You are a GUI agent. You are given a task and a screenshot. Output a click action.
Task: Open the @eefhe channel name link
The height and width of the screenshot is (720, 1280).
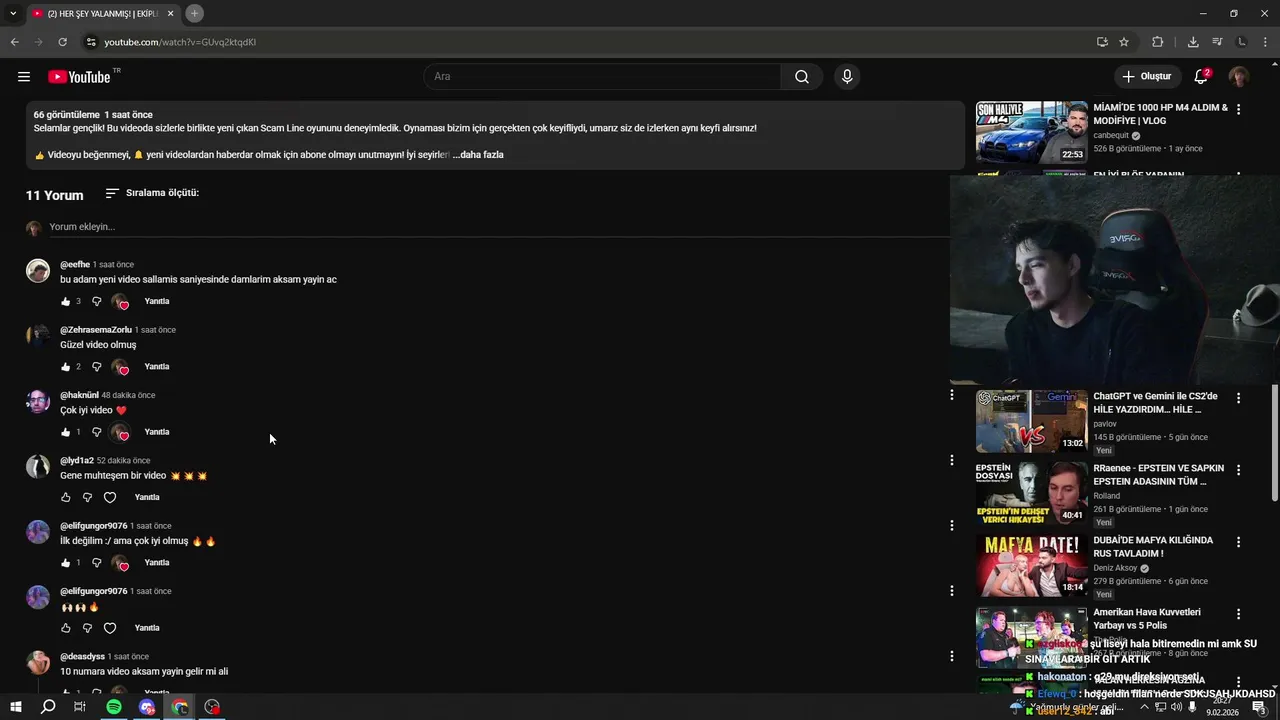point(75,265)
